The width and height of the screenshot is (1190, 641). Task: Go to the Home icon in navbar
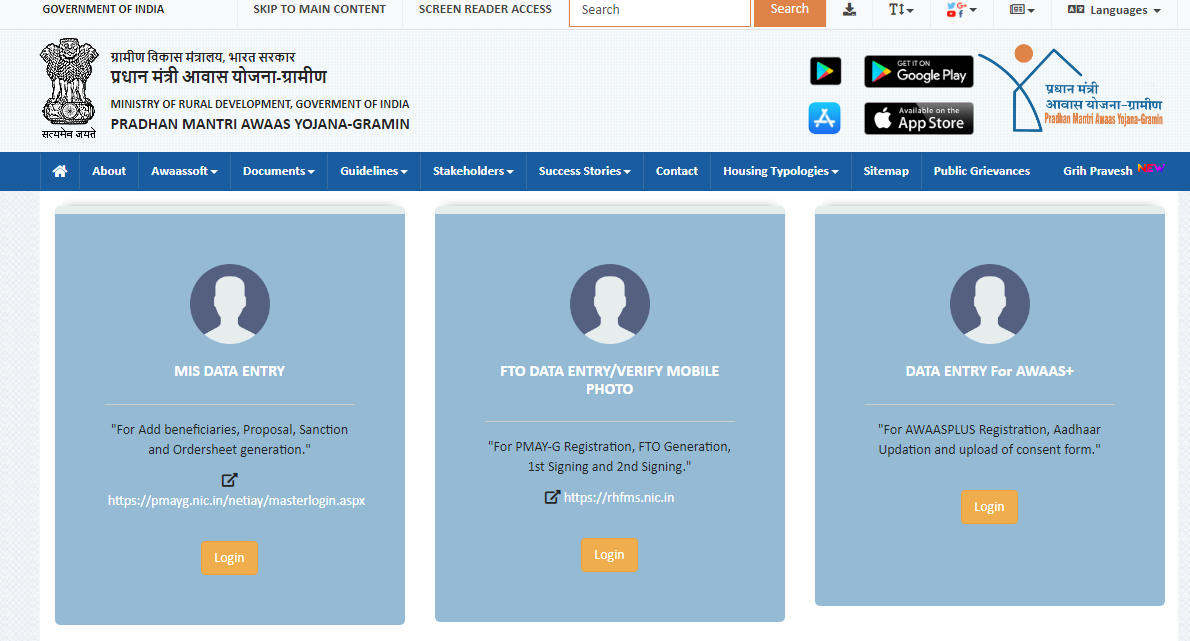[x=60, y=171]
